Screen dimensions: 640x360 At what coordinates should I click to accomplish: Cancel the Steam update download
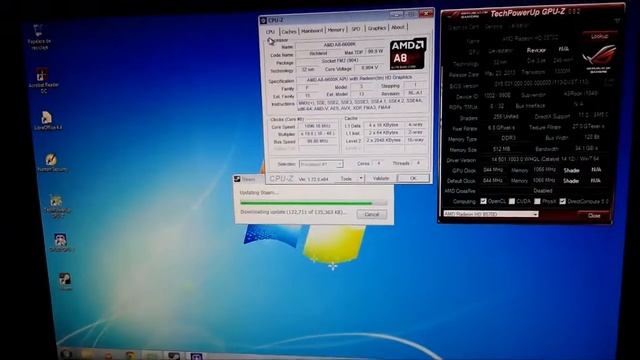371,214
